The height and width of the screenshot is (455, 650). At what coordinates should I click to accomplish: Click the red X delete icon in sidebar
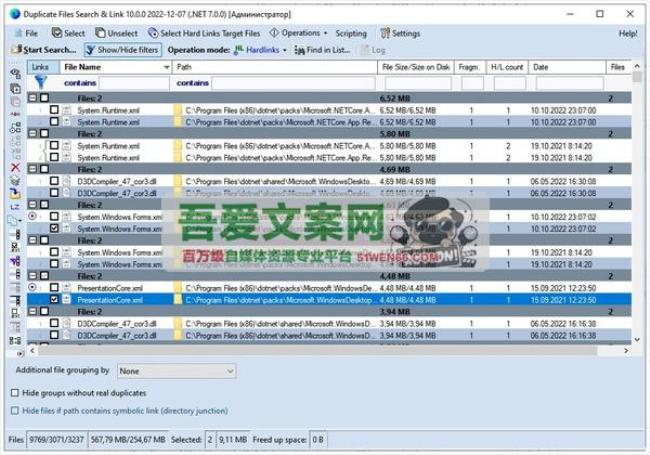pos(15,167)
